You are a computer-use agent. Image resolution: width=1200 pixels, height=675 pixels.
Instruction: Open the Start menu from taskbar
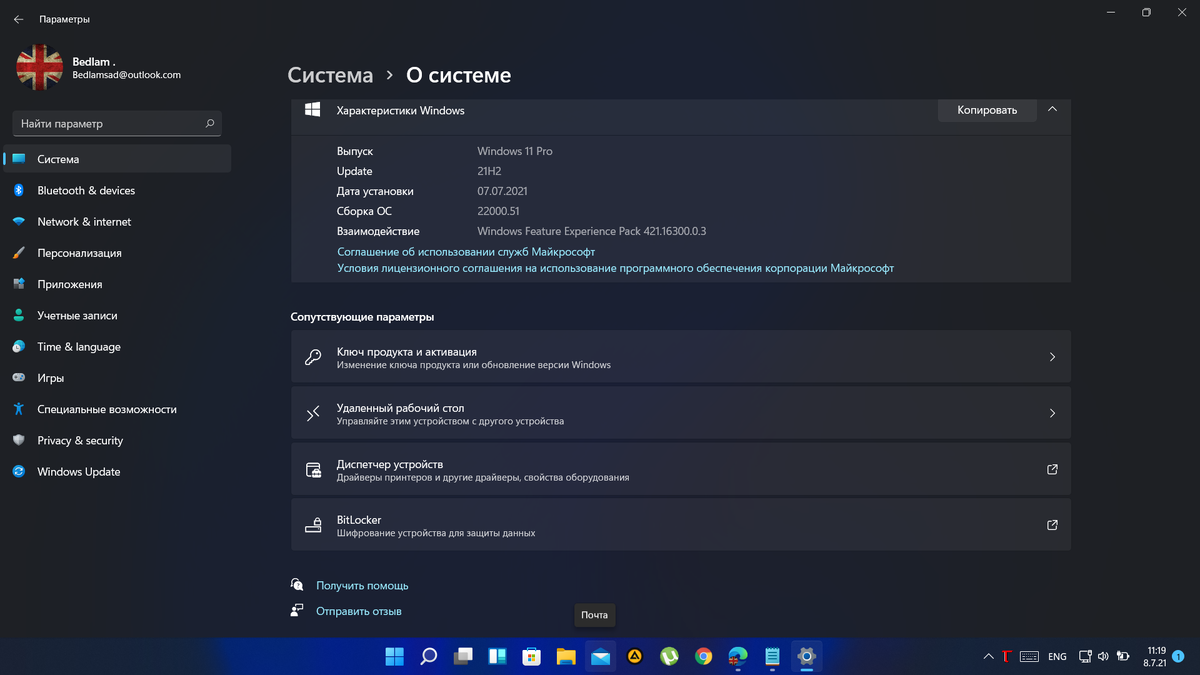(x=395, y=657)
